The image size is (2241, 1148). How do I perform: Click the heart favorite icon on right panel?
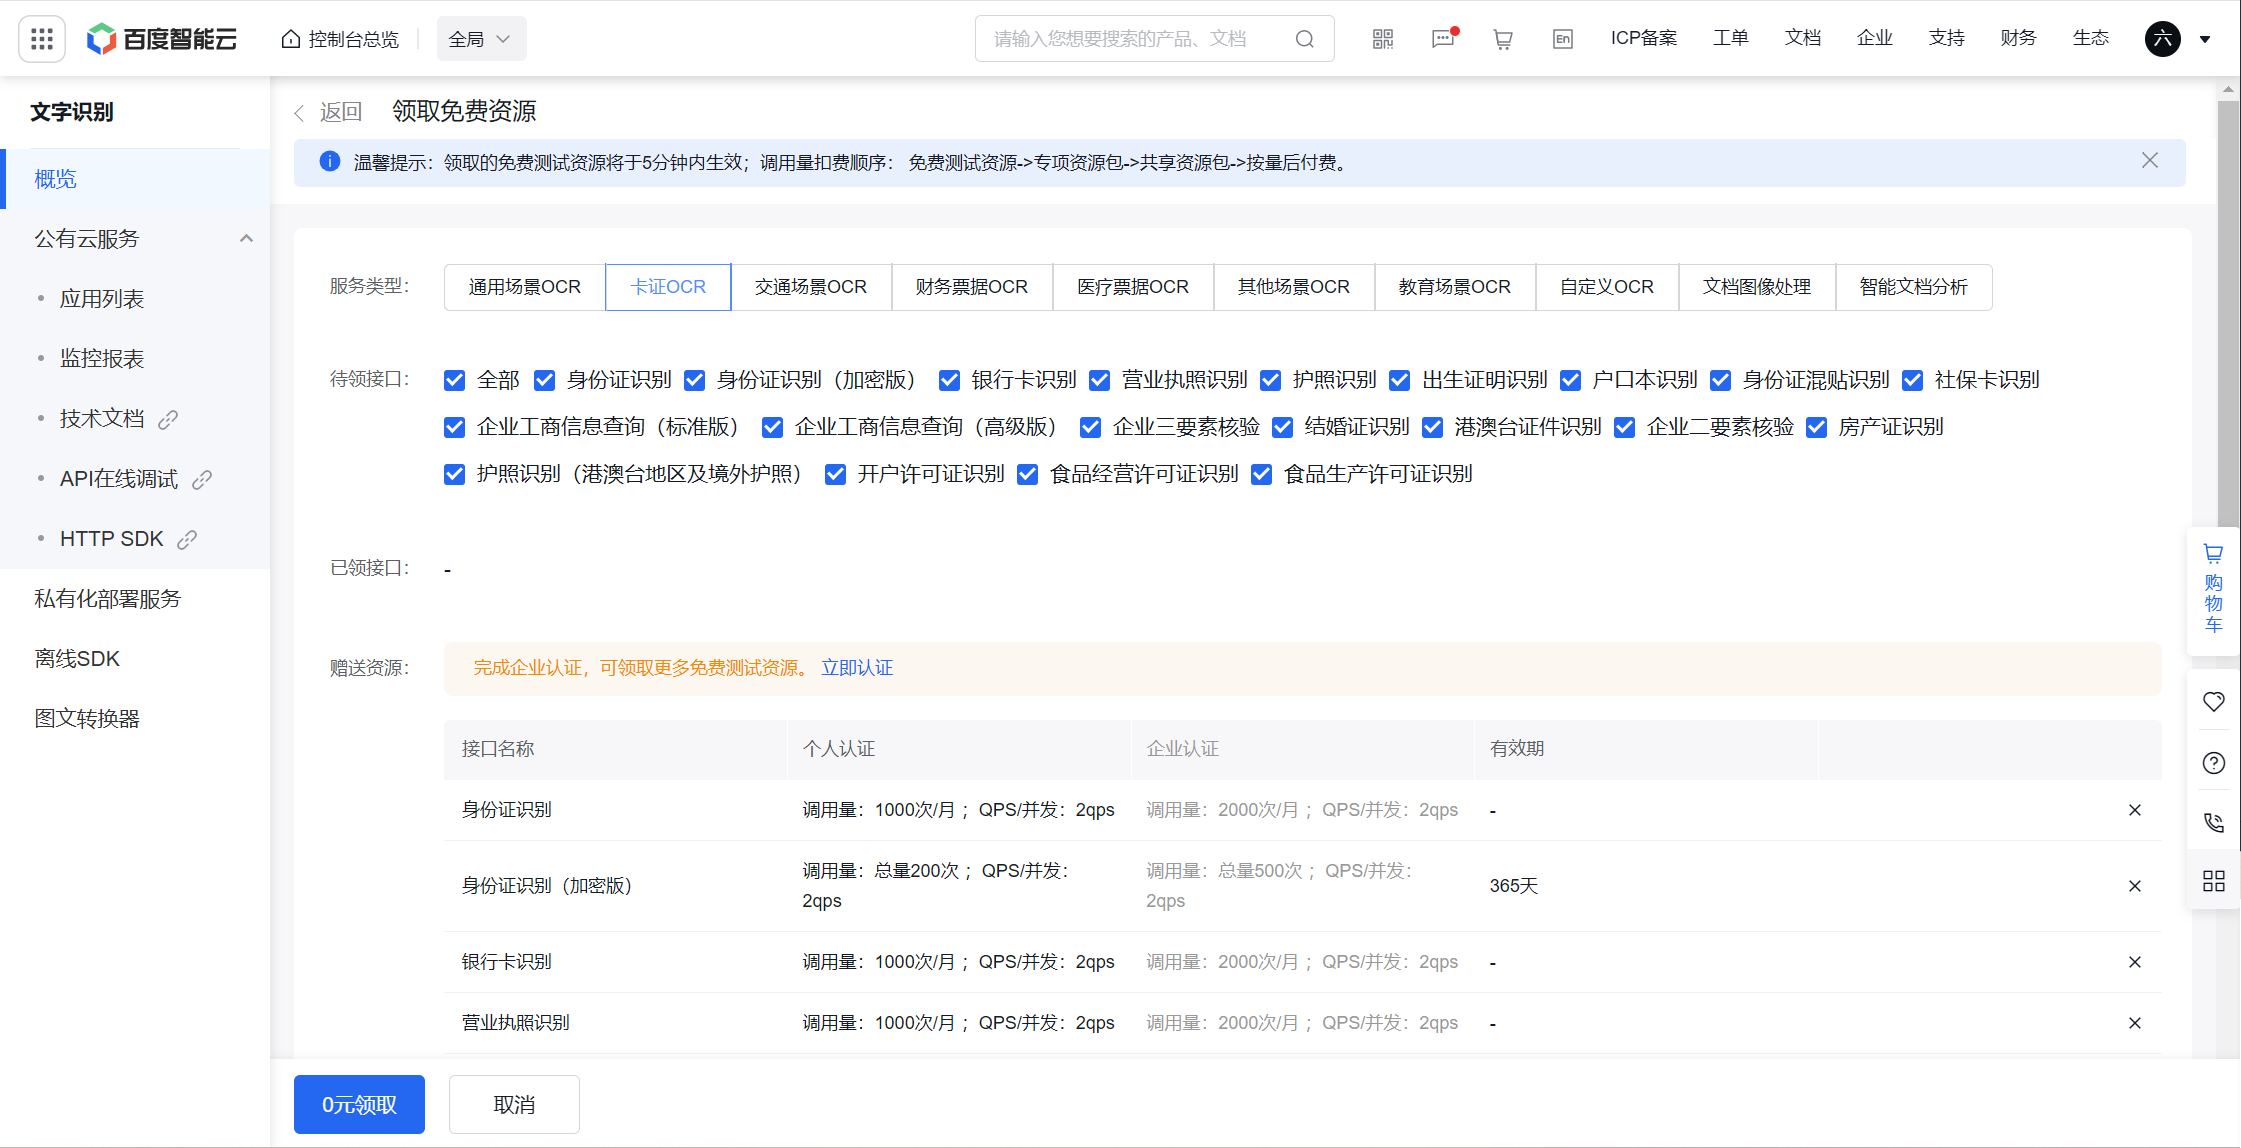pyautogui.click(x=2214, y=702)
